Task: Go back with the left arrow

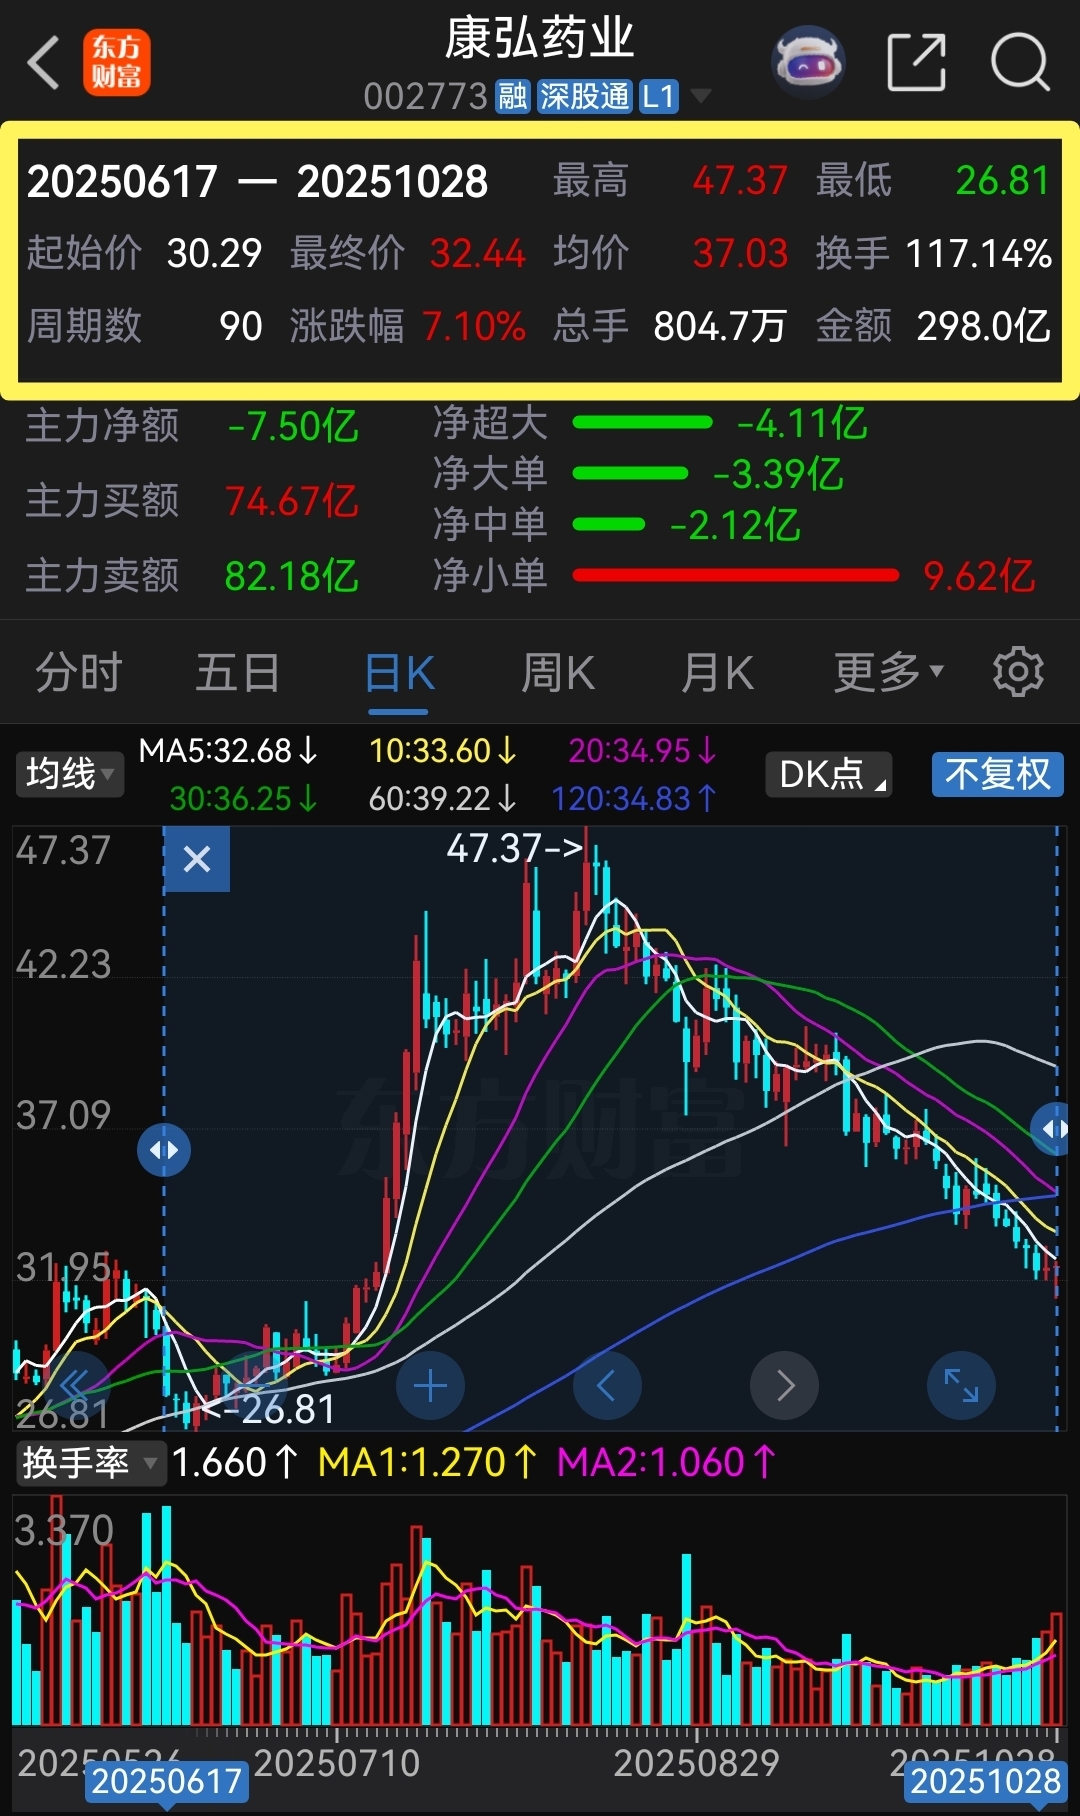Action: point(44,63)
